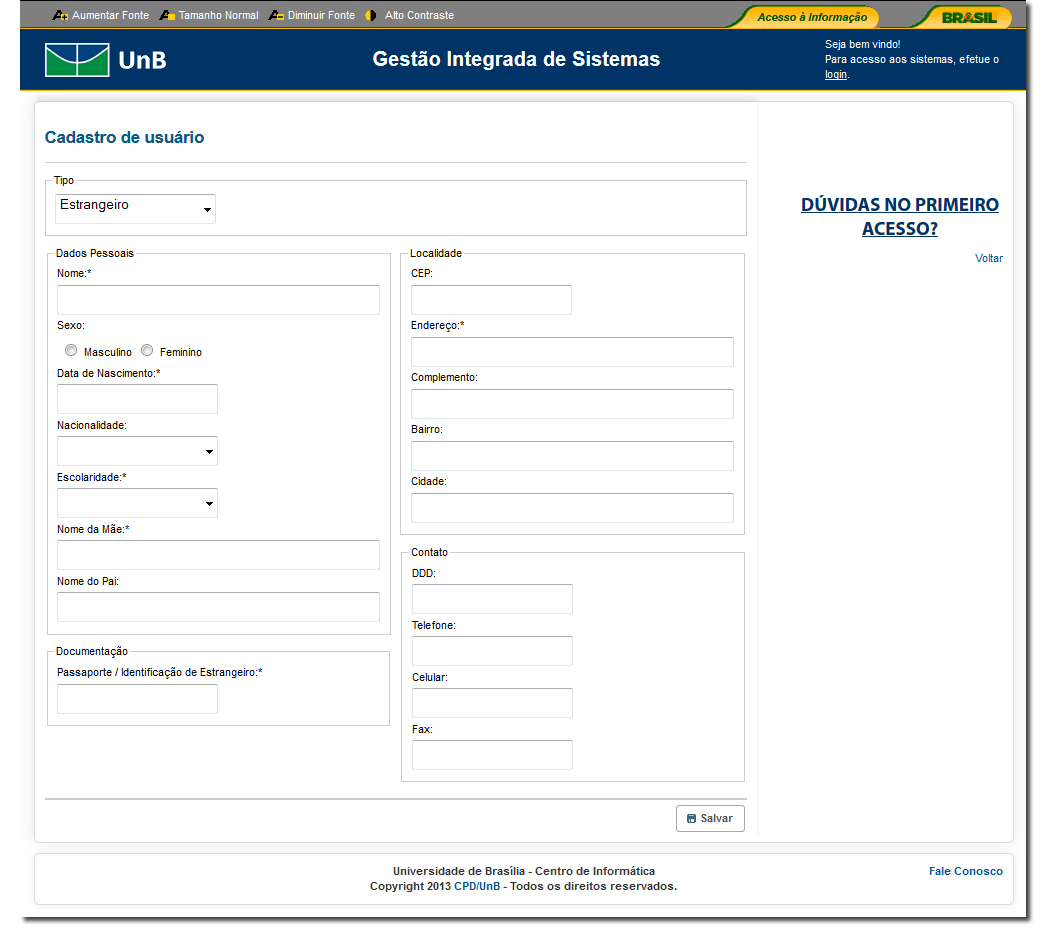This screenshot has width=1054, height=935.
Task: Click the BRASIL government badge
Action: click(x=969, y=17)
